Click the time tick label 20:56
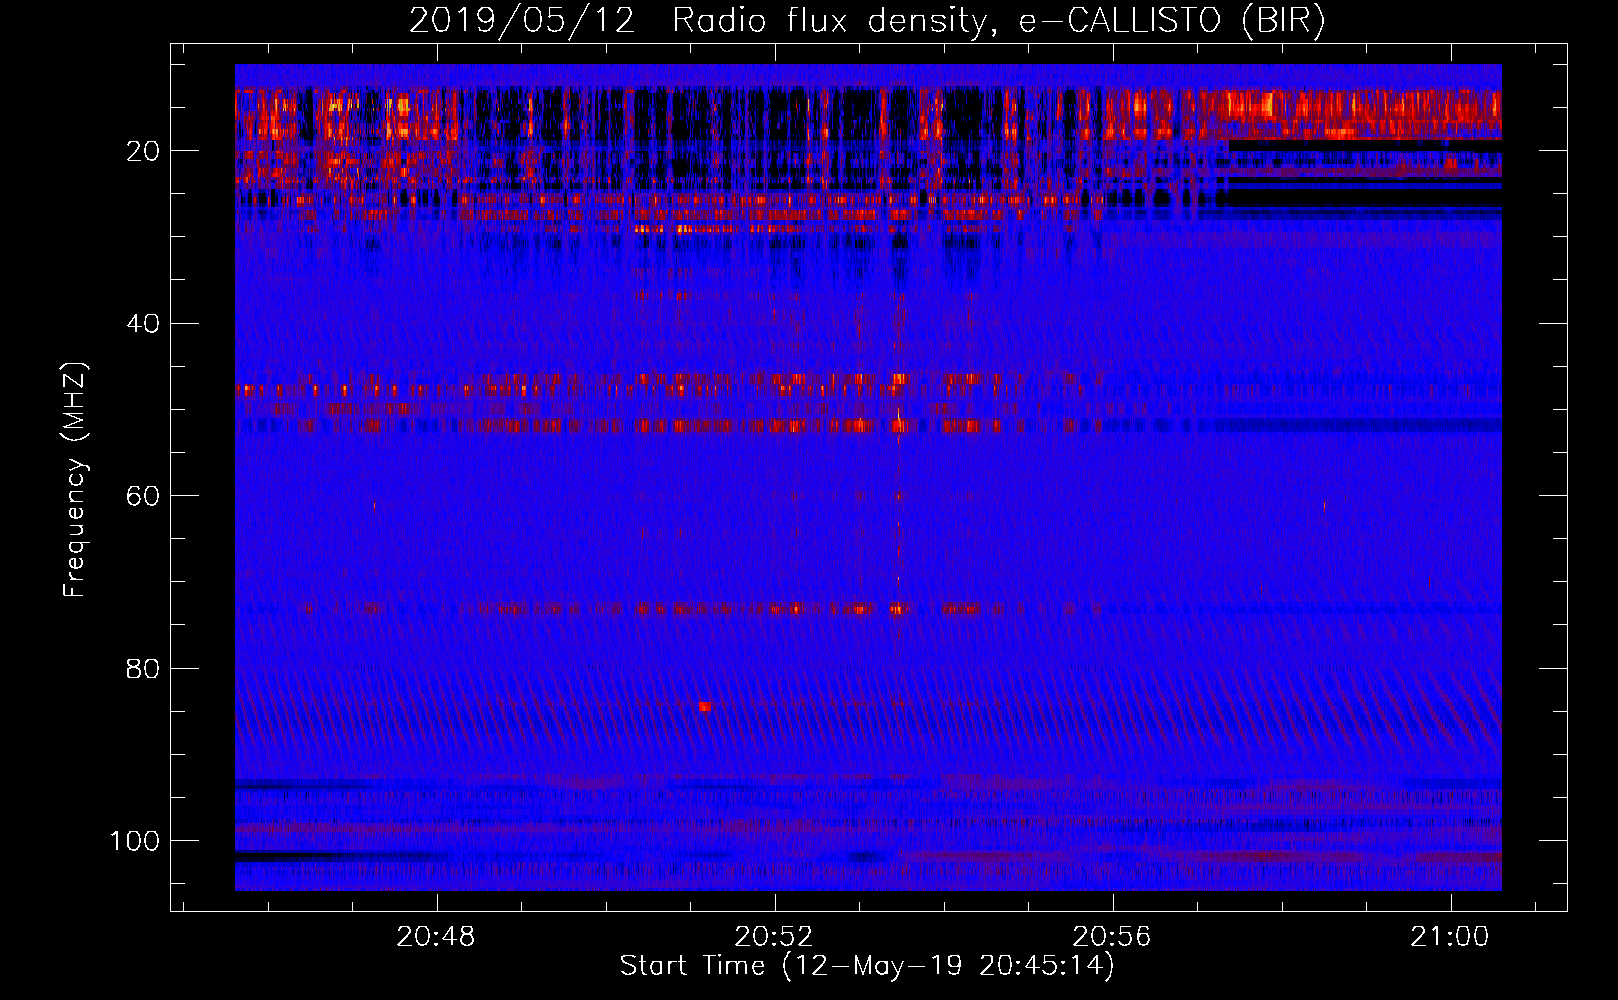Image resolution: width=1618 pixels, height=1000 pixels. [1112, 937]
